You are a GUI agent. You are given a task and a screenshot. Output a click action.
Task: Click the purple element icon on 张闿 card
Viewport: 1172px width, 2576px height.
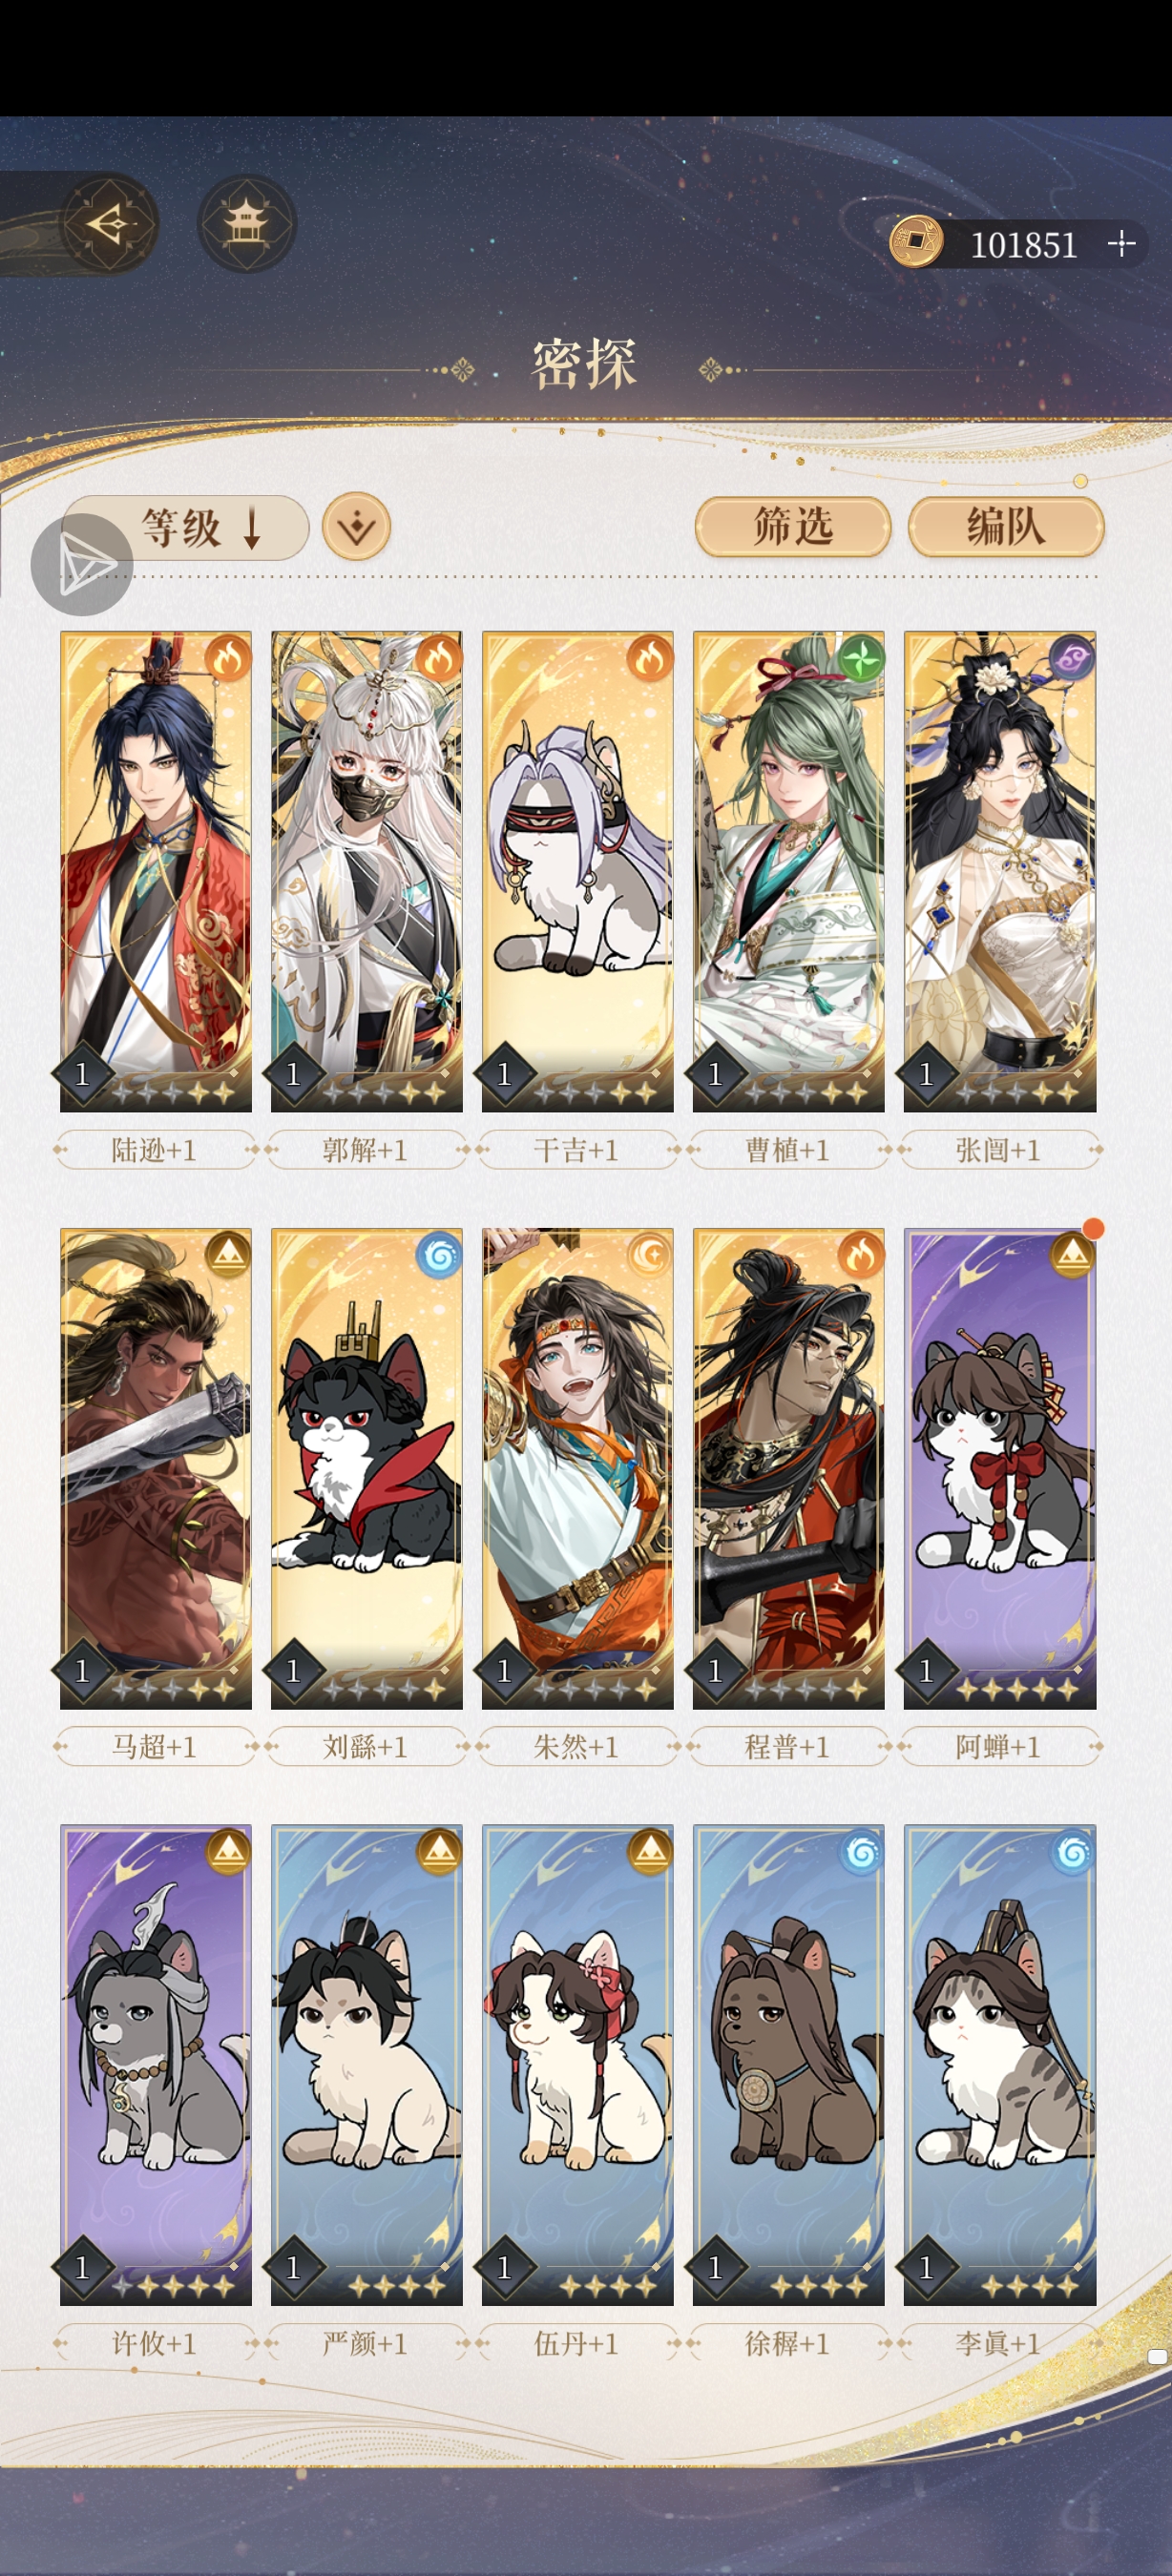point(1072,659)
